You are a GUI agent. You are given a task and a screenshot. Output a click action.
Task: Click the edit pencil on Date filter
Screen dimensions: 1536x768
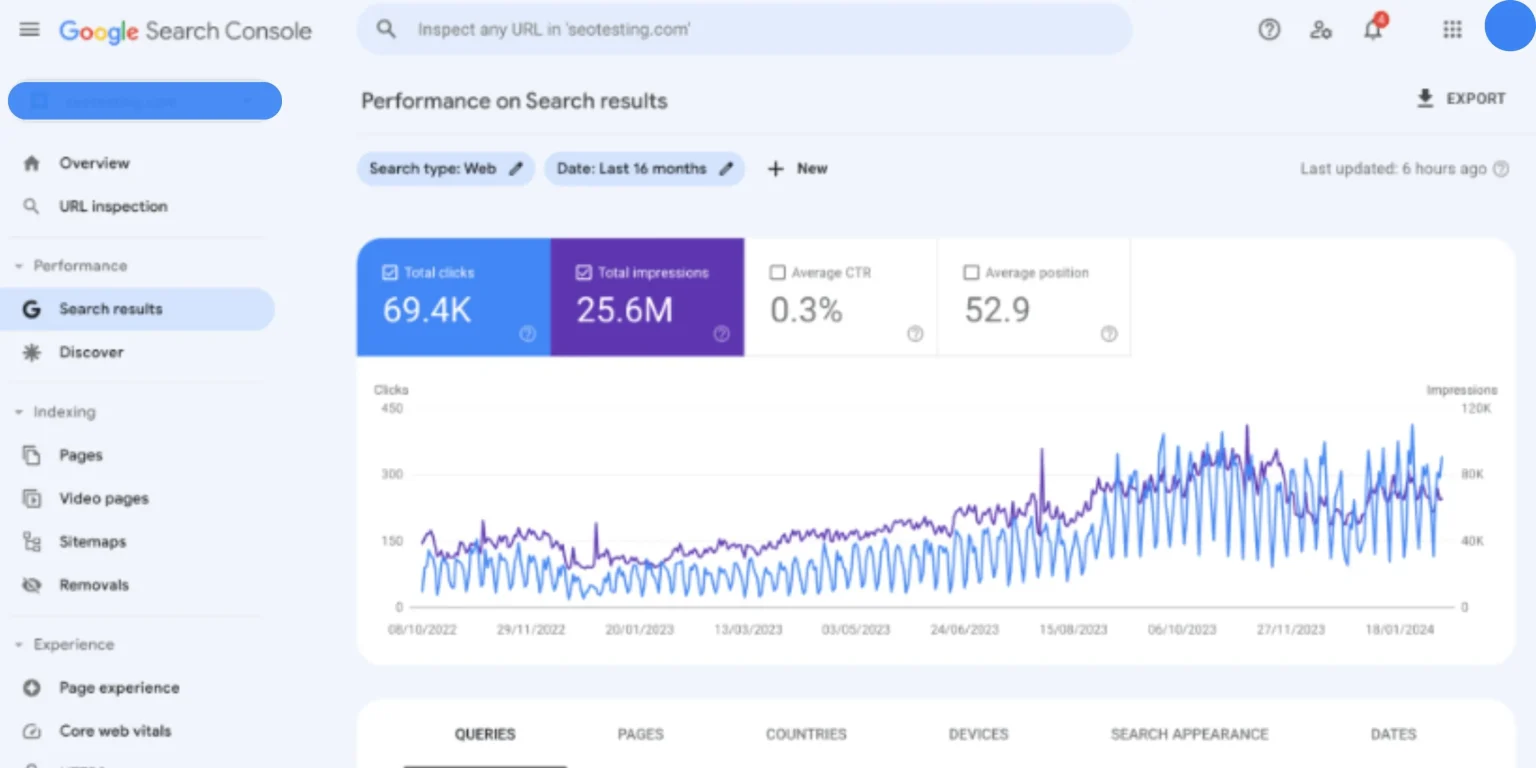click(x=726, y=169)
